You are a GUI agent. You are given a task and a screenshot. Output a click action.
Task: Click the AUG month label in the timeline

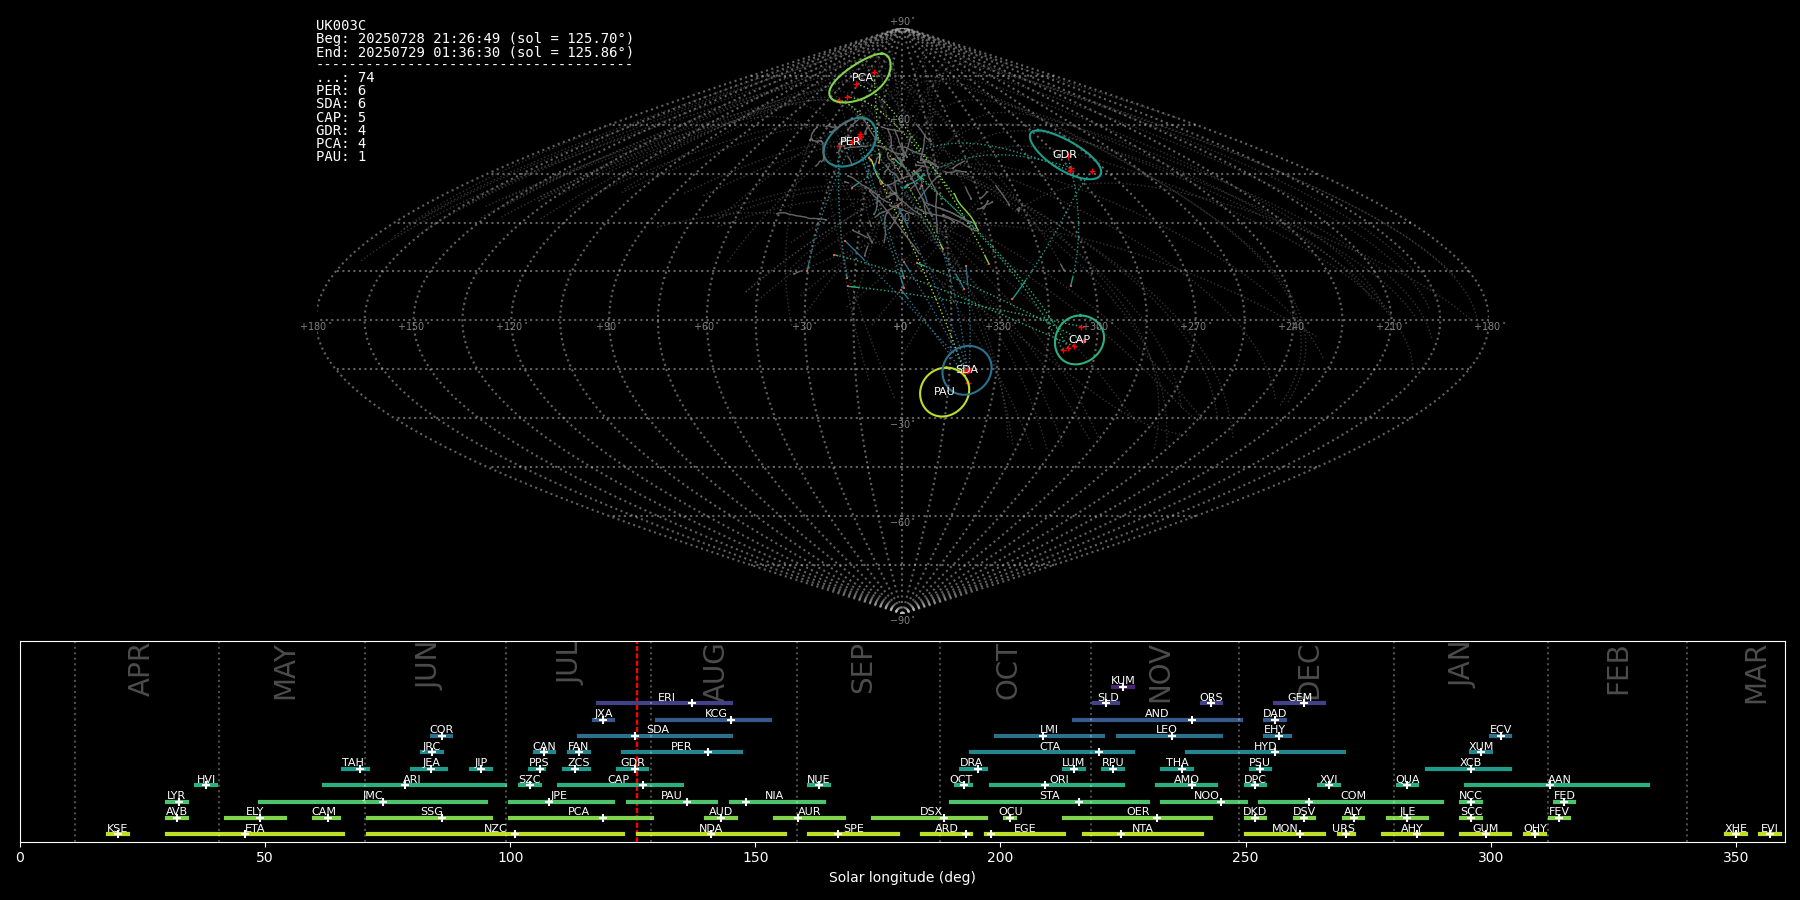(x=714, y=670)
